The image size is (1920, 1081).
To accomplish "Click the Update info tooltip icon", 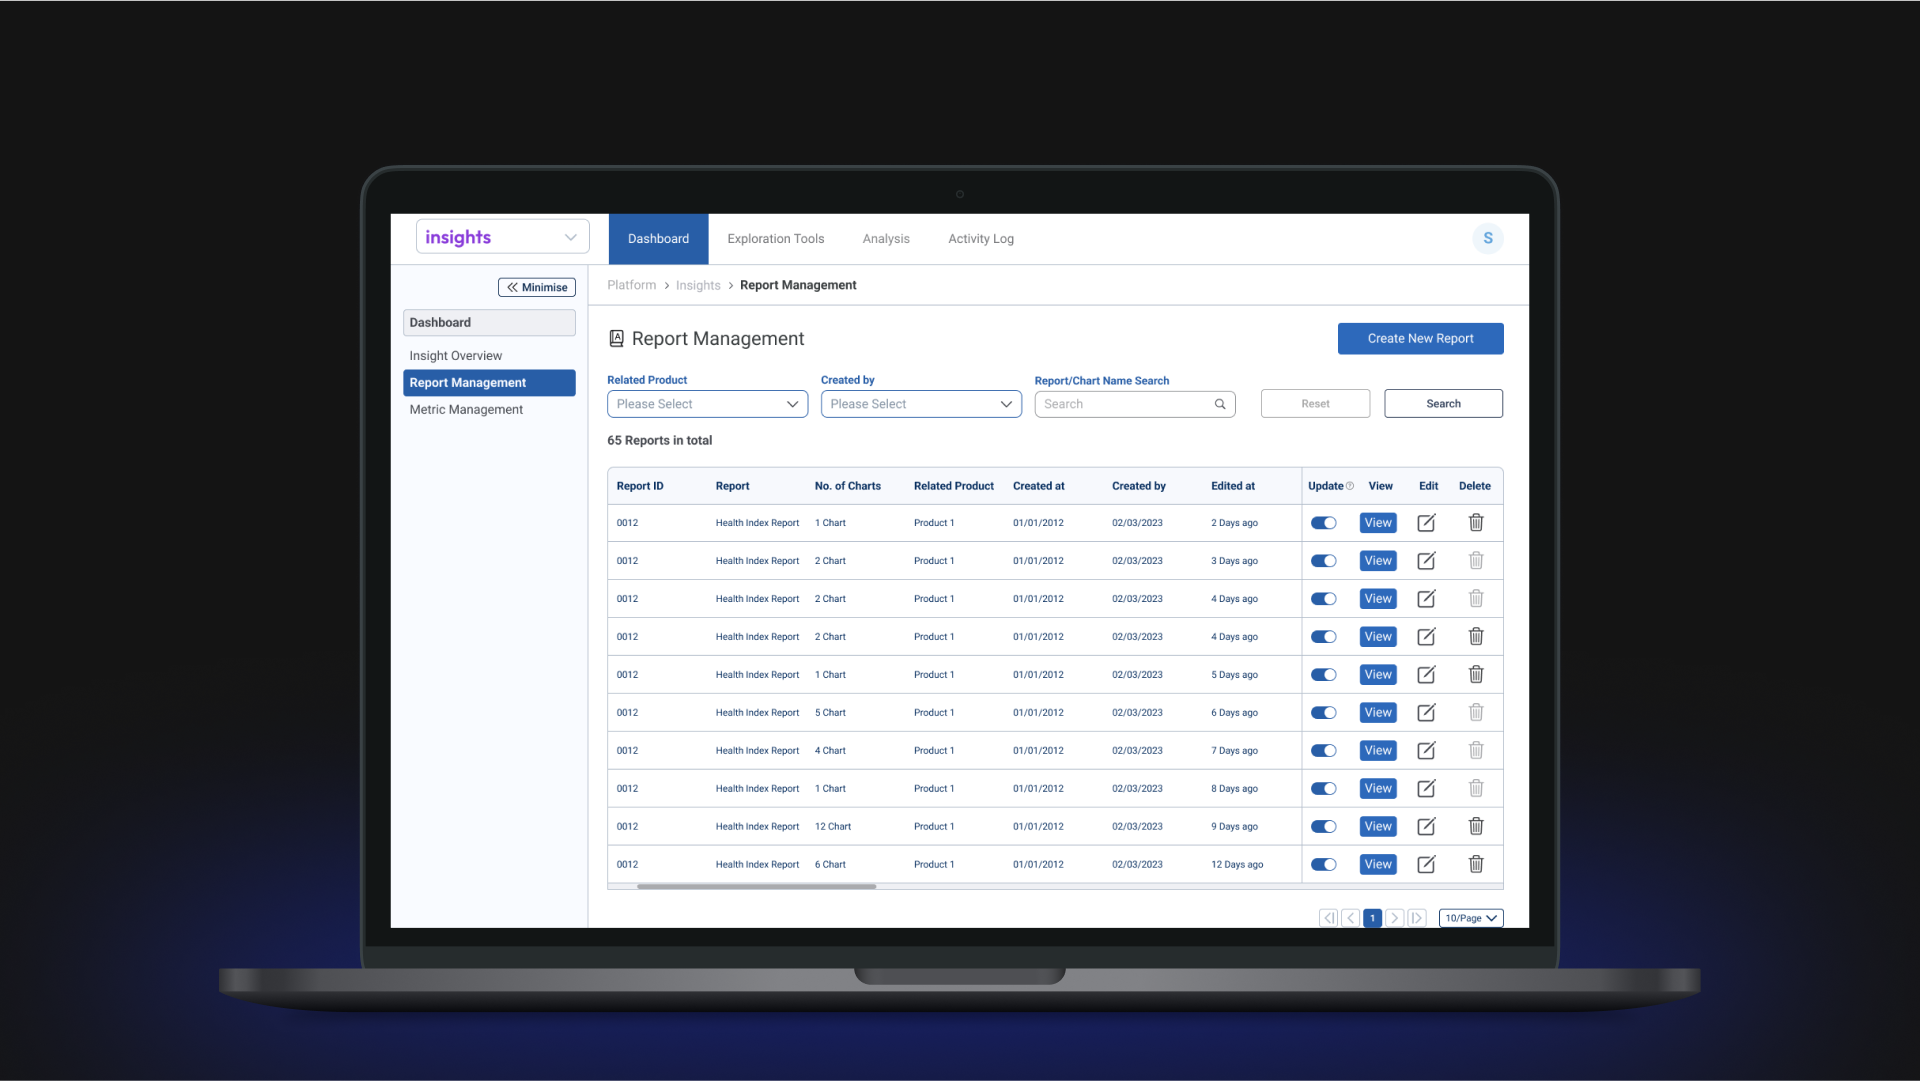I will coord(1350,486).
